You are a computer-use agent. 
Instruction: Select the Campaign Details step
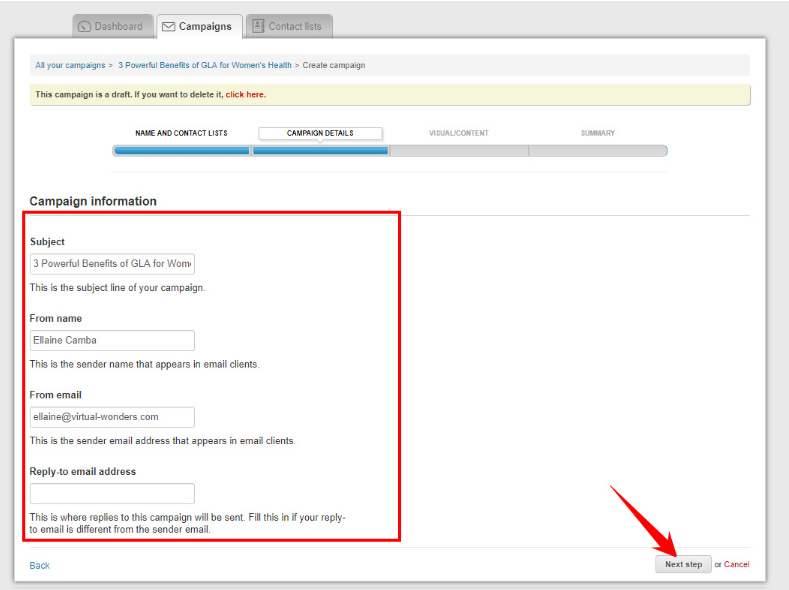click(320, 133)
